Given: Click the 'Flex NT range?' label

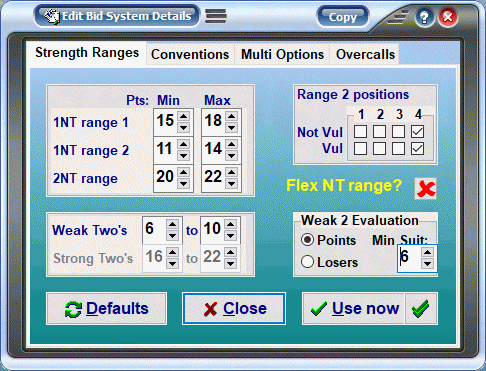Looking at the screenshot, I should (x=344, y=185).
